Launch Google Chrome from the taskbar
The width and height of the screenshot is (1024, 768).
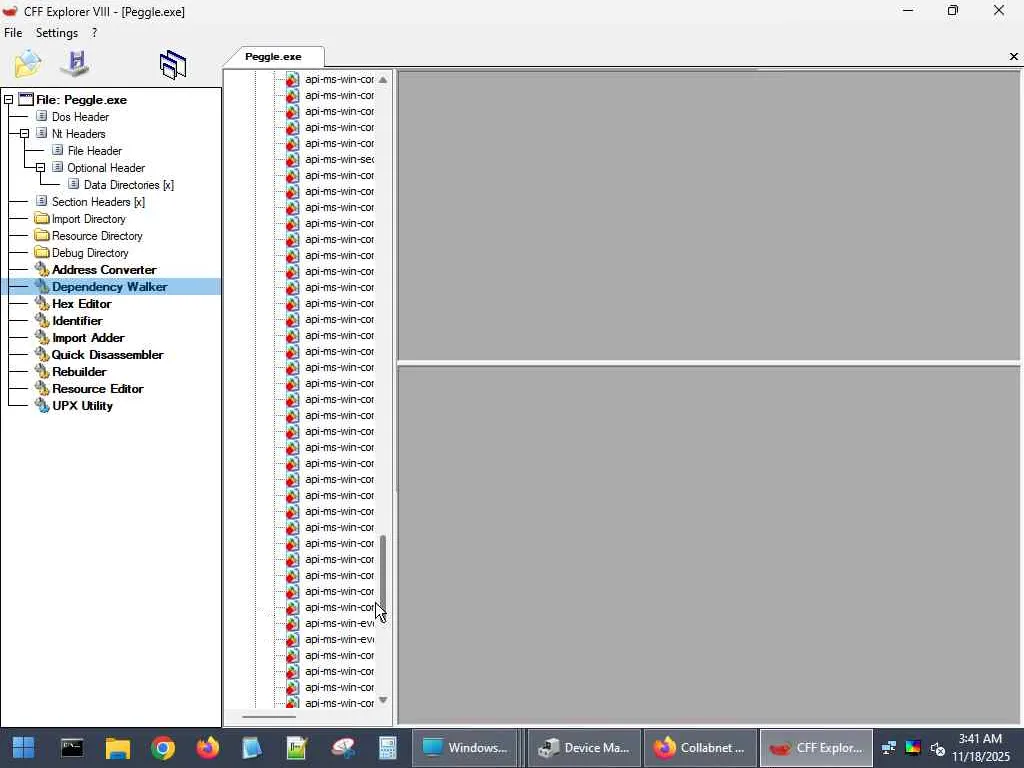pos(163,748)
